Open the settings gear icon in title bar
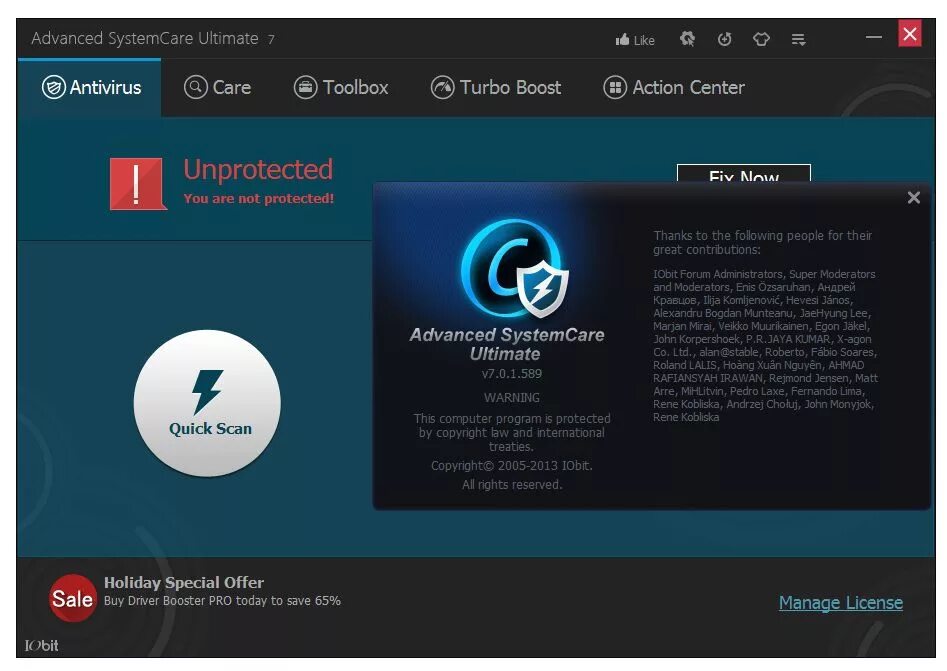The image size is (947, 671). tap(687, 39)
